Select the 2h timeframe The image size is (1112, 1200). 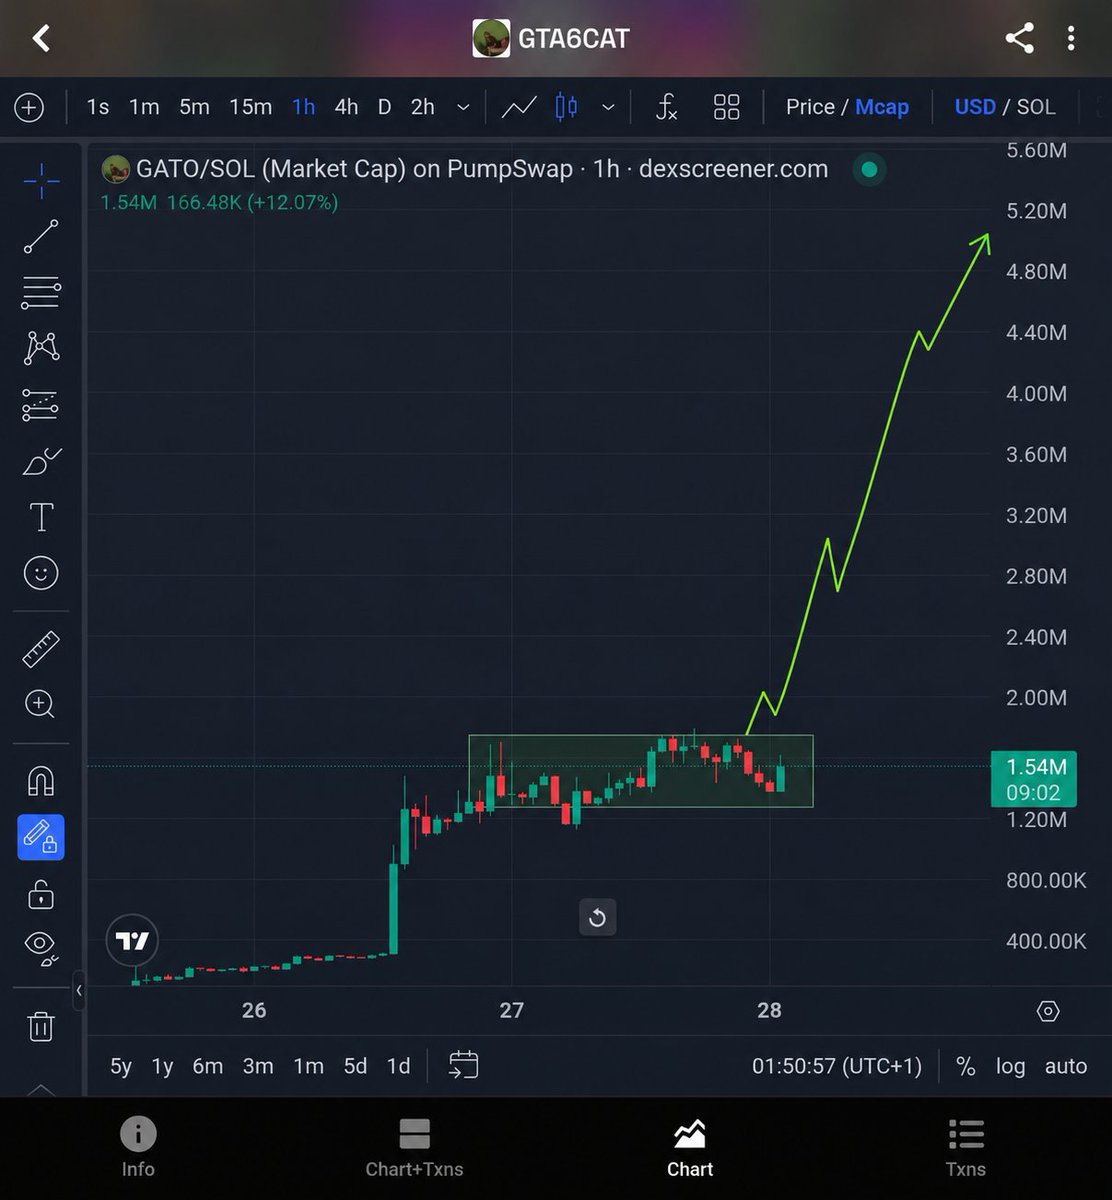423,107
